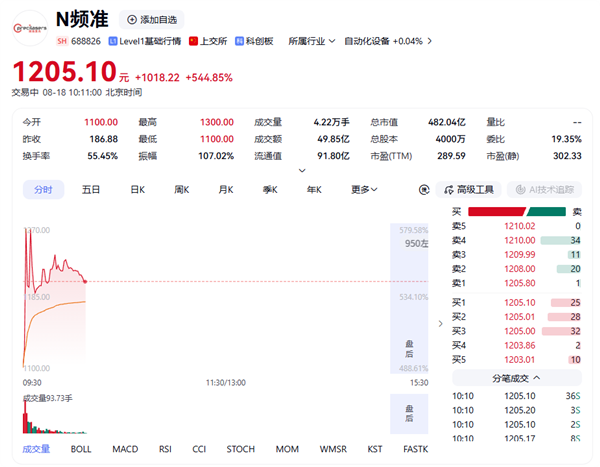This screenshot has width=600, height=467.
Task: Select the 分时 chart tab
Action: 43,189
